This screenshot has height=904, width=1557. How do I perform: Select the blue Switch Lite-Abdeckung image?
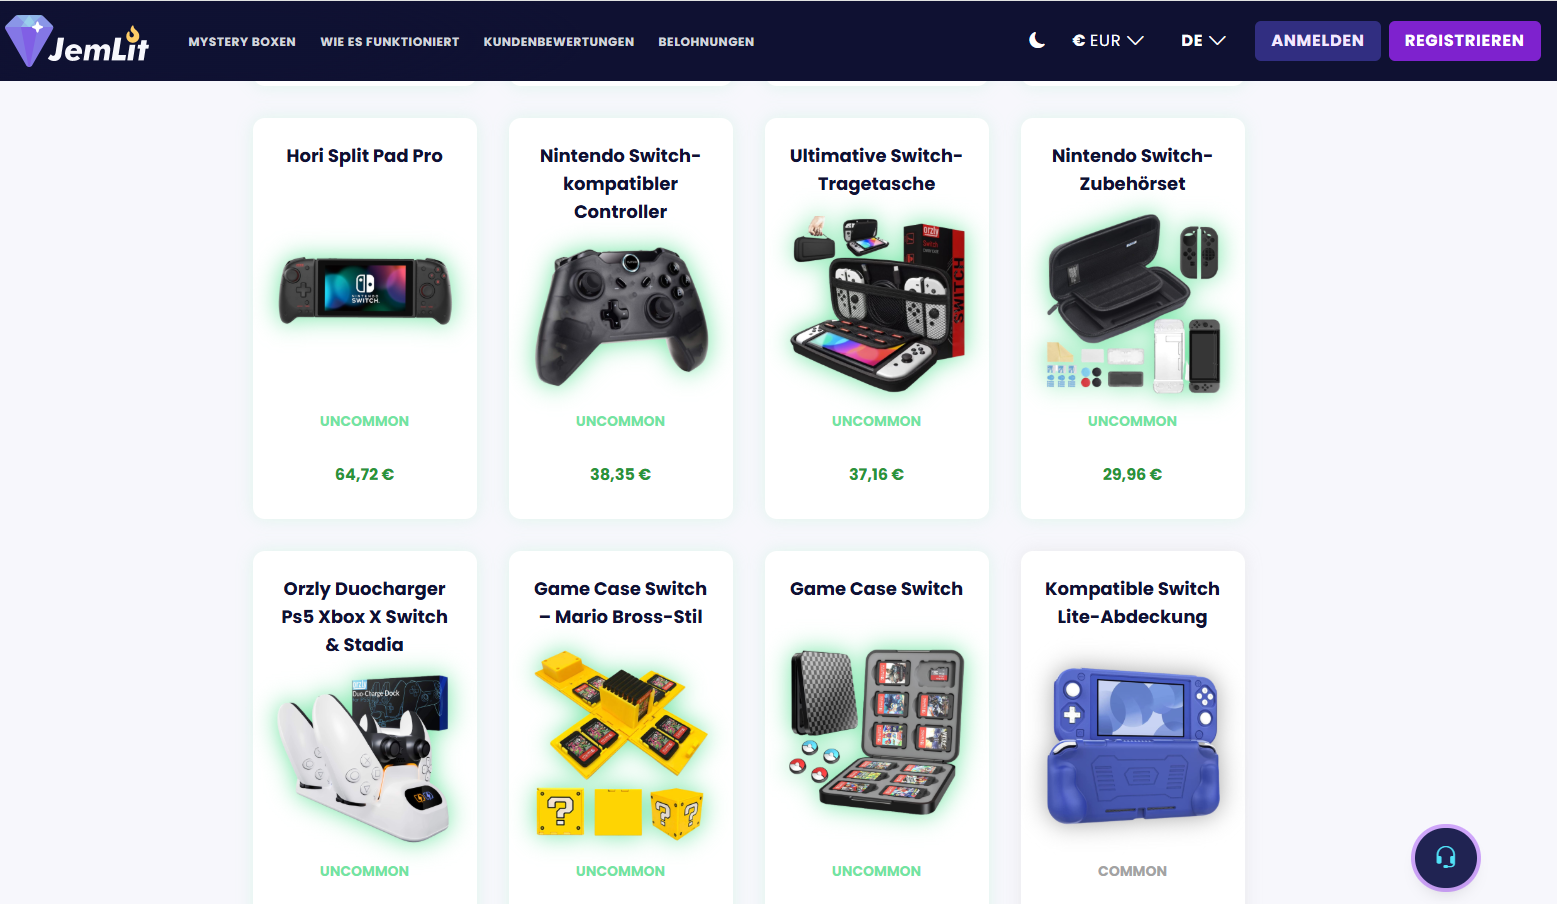coord(1133,745)
